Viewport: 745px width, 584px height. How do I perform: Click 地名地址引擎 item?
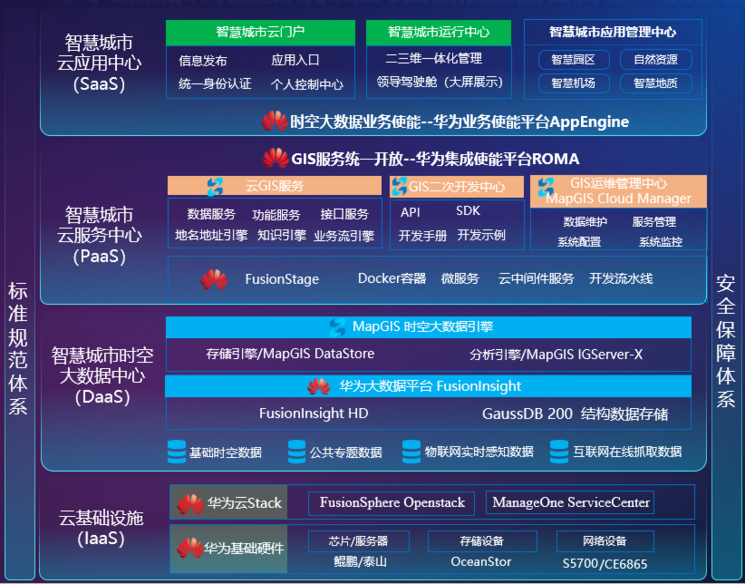pyautogui.click(x=211, y=235)
